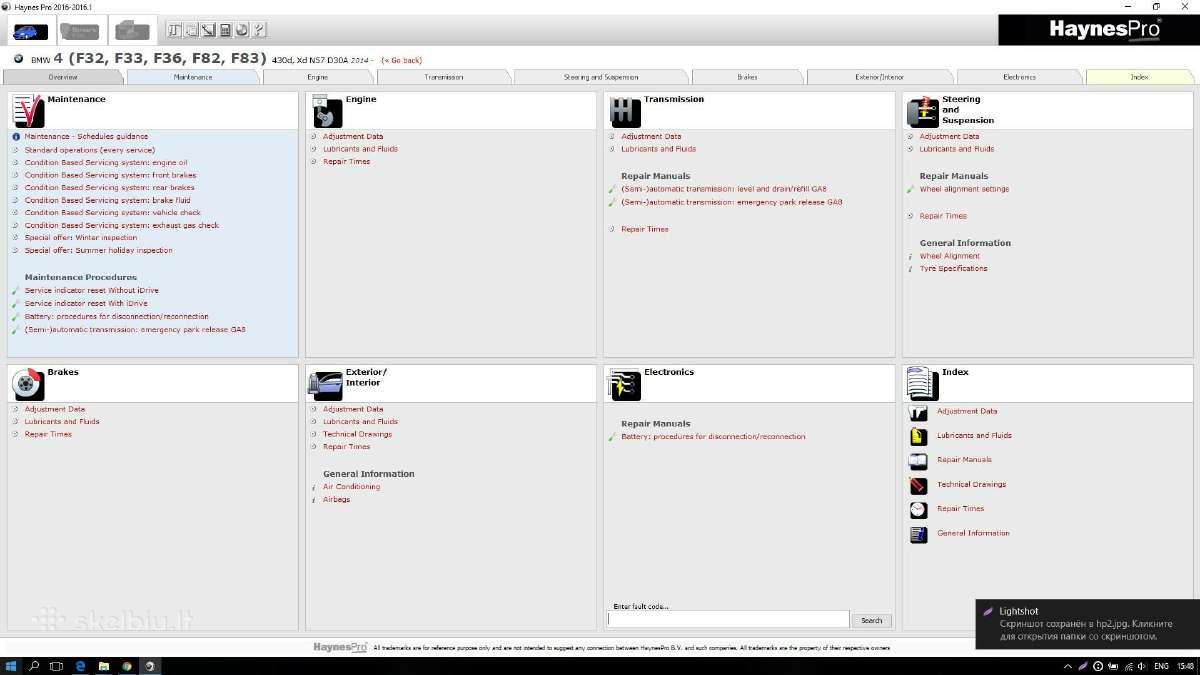This screenshot has height=675, width=1200.
Task: Click the globe language toolbar icon
Action: (x=243, y=30)
